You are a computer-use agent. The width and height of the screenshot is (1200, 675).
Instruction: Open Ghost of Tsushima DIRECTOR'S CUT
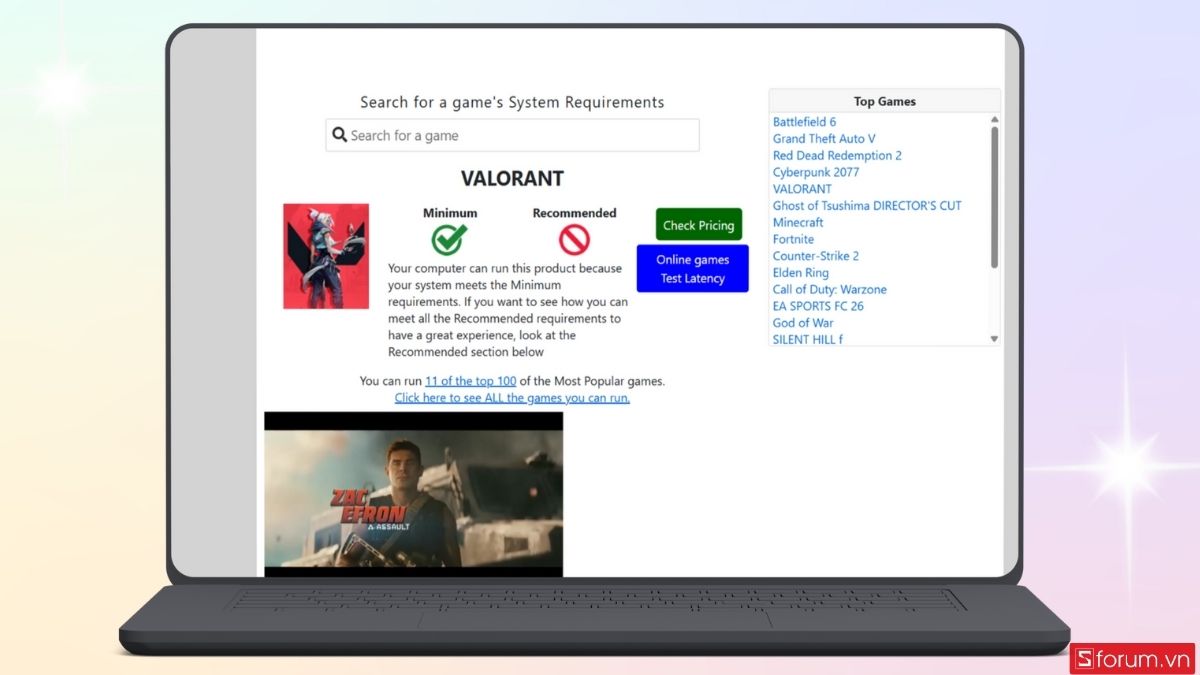pos(867,206)
